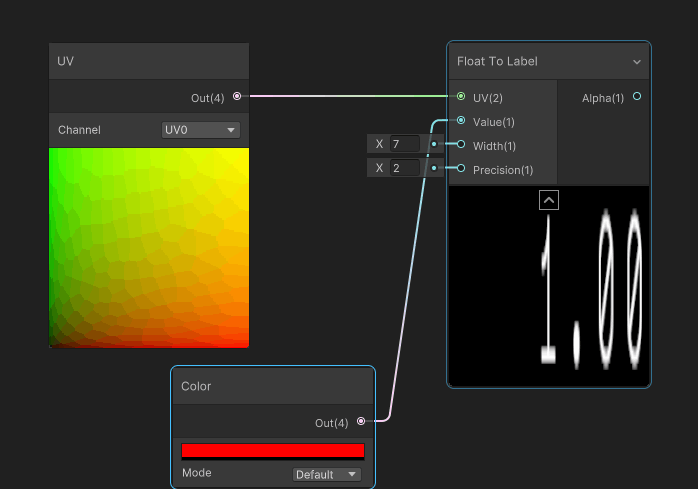Click the Alpha(1) output port
Image resolution: width=698 pixels, height=489 pixels.
(637, 96)
